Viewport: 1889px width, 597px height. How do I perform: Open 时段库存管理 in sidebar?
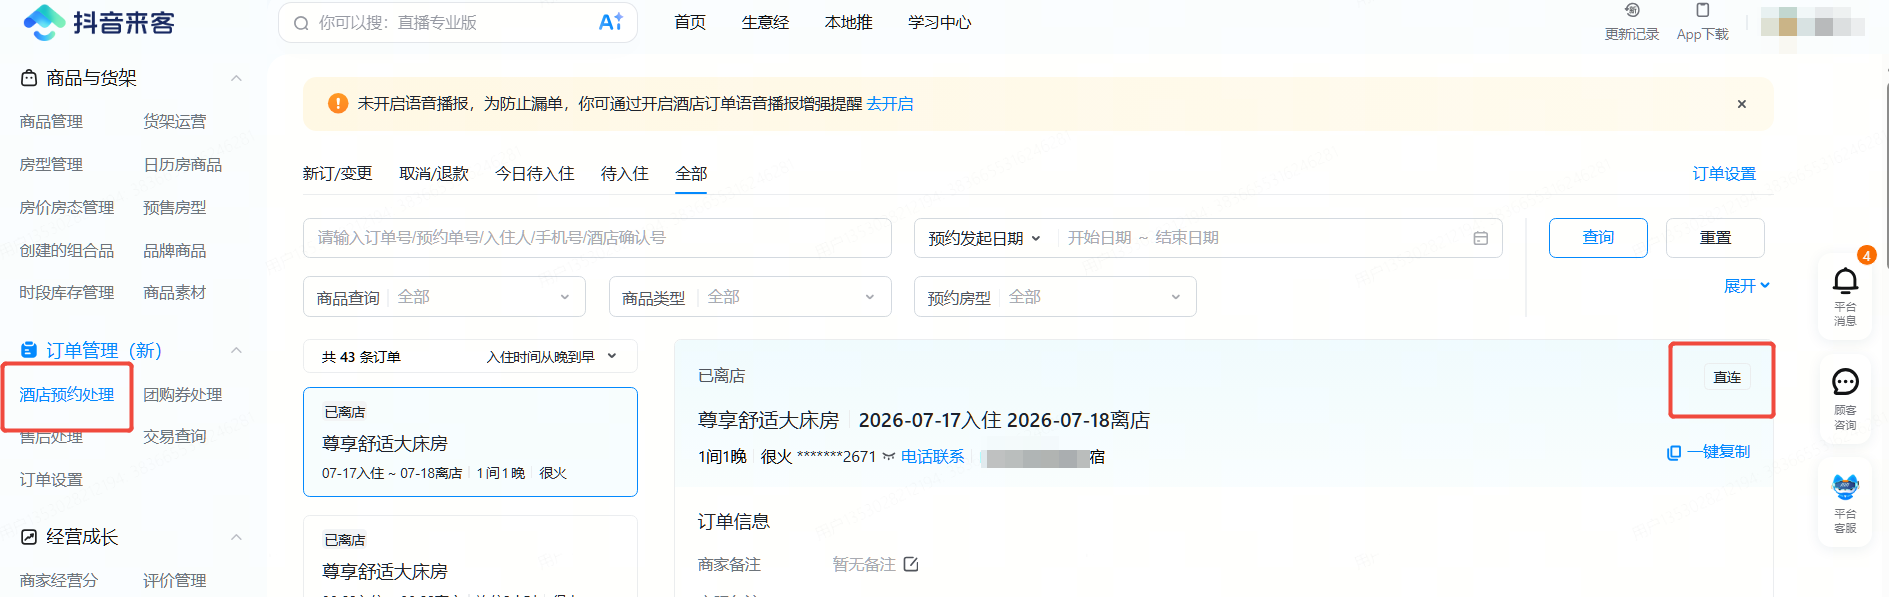click(67, 293)
